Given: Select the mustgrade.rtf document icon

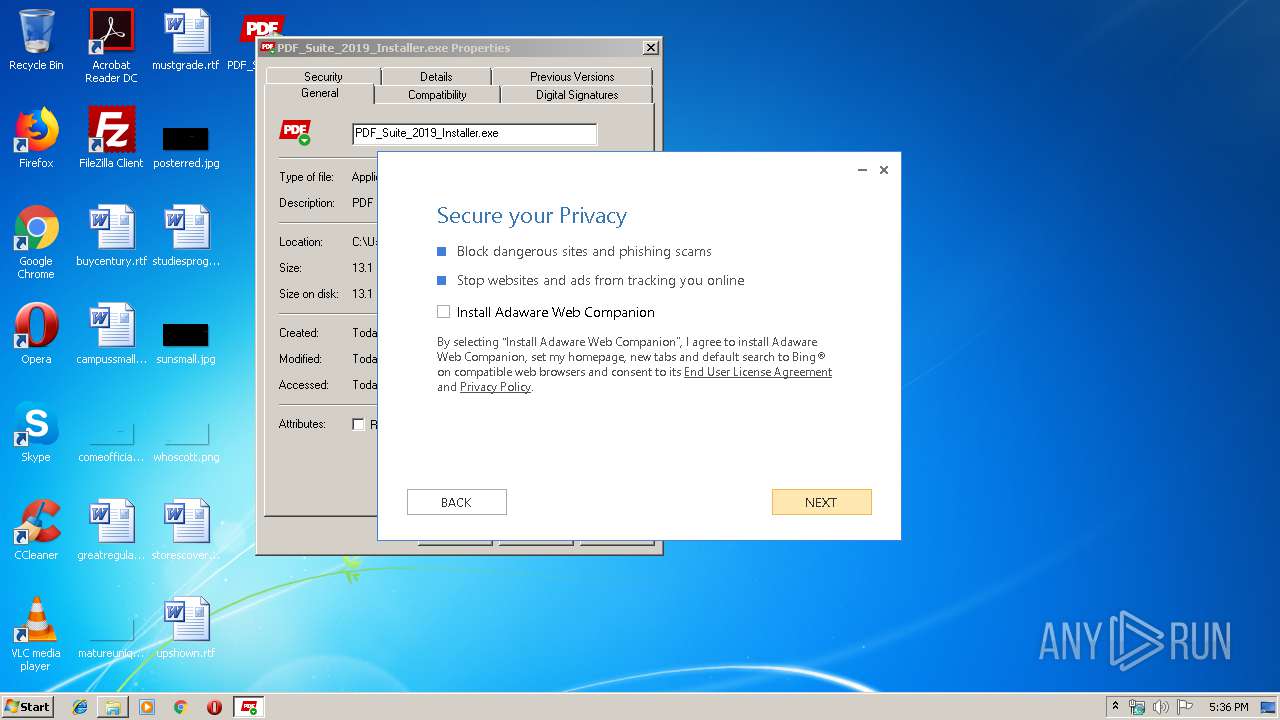Looking at the screenshot, I should (x=186, y=40).
